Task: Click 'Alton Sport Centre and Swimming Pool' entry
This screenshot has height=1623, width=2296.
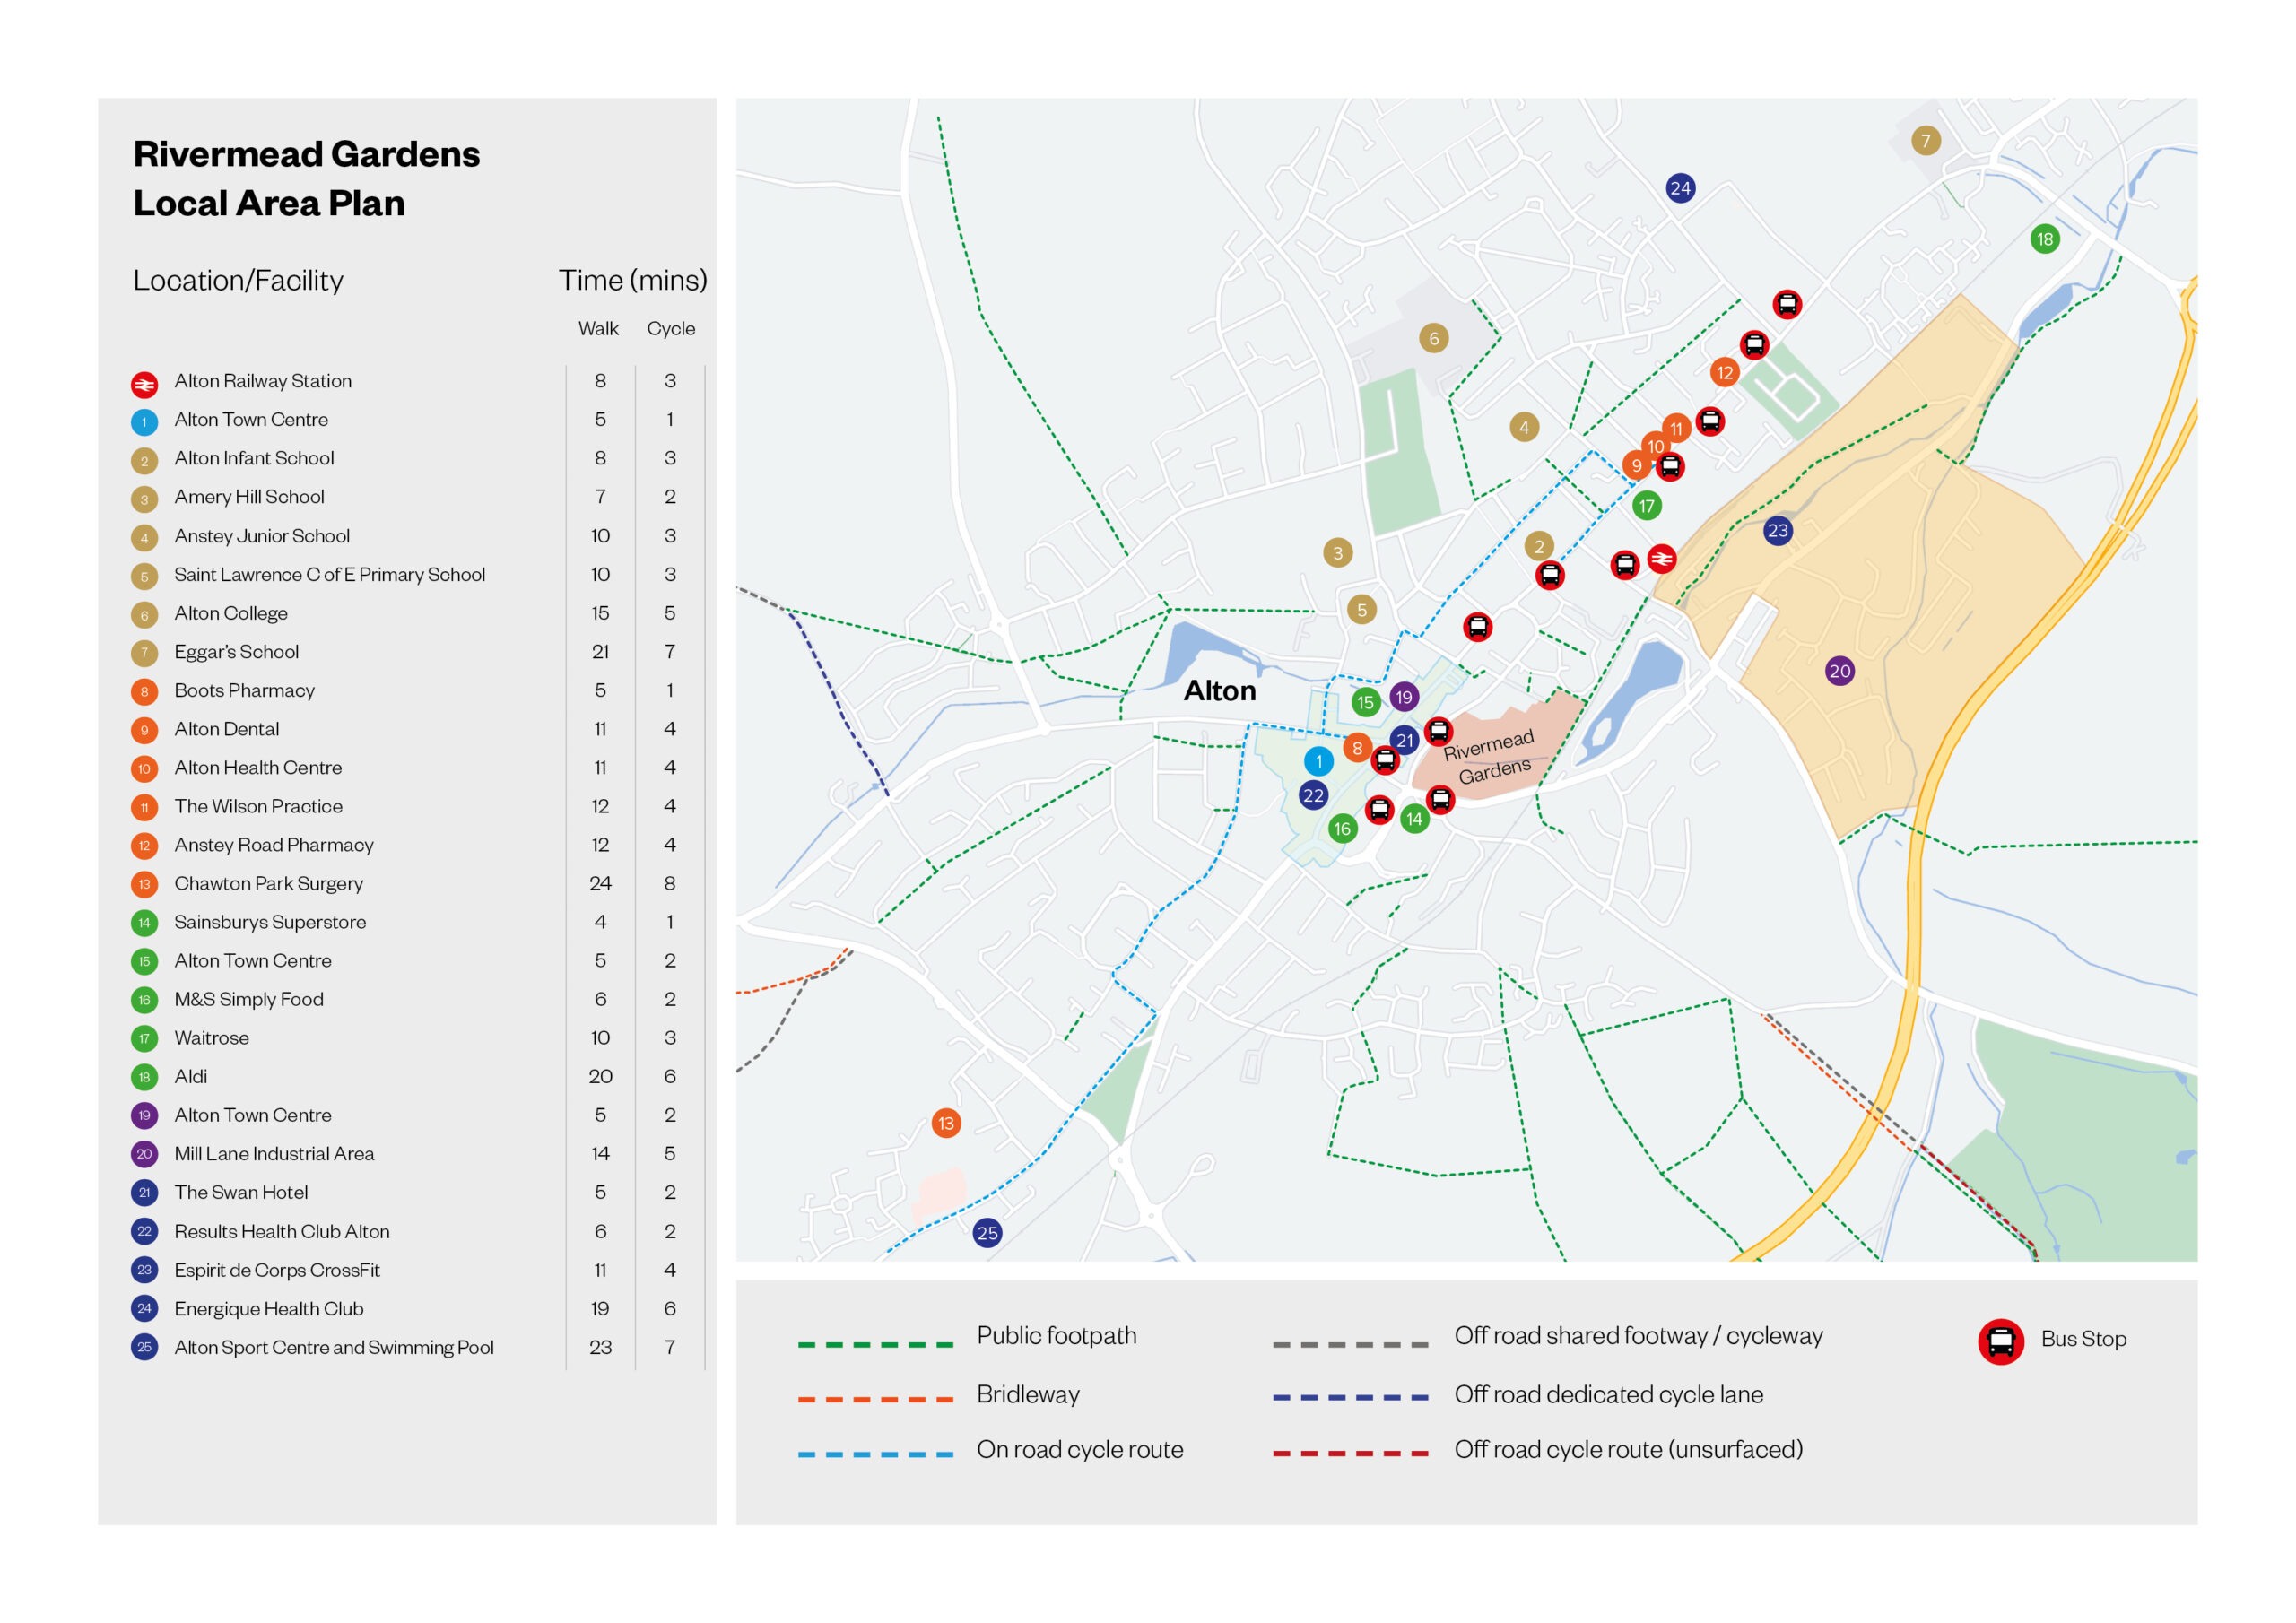Action: pyautogui.click(x=334, y=1347)
